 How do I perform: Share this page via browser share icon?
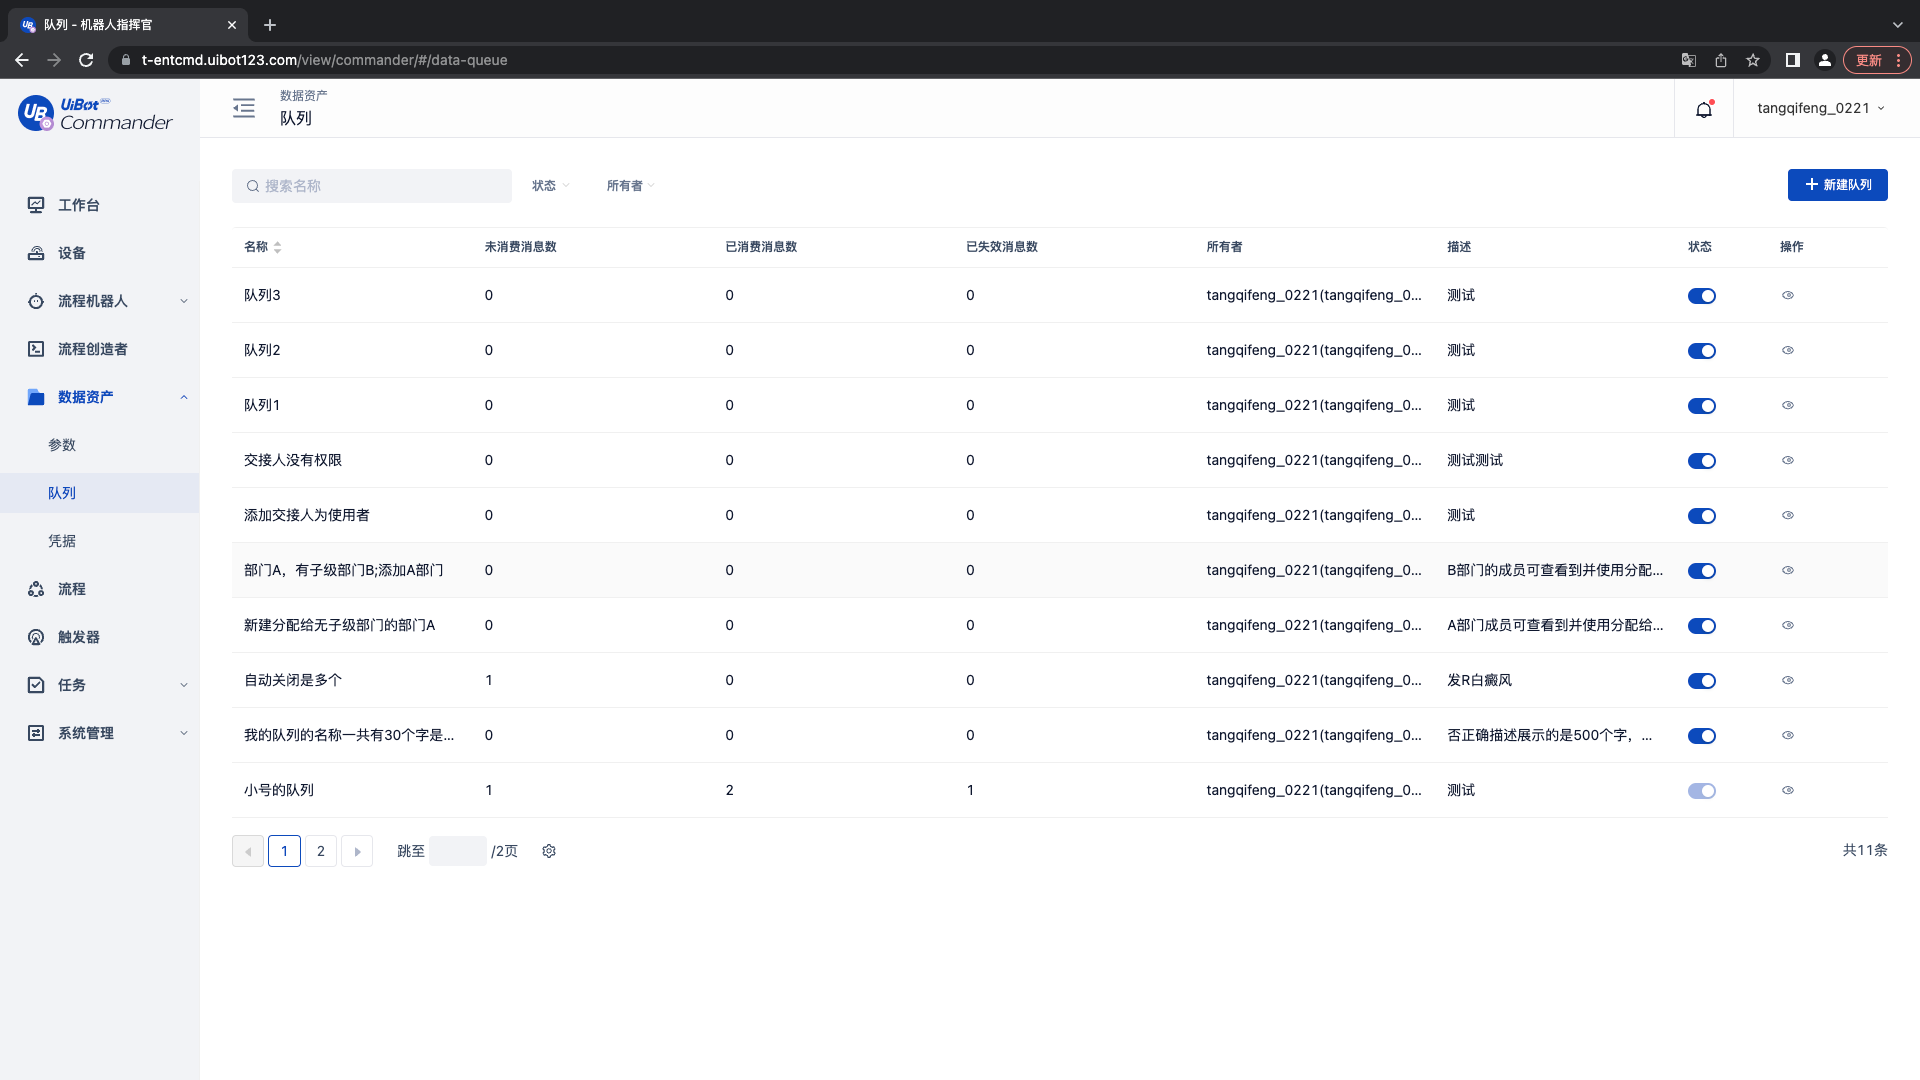(1721, 60)
